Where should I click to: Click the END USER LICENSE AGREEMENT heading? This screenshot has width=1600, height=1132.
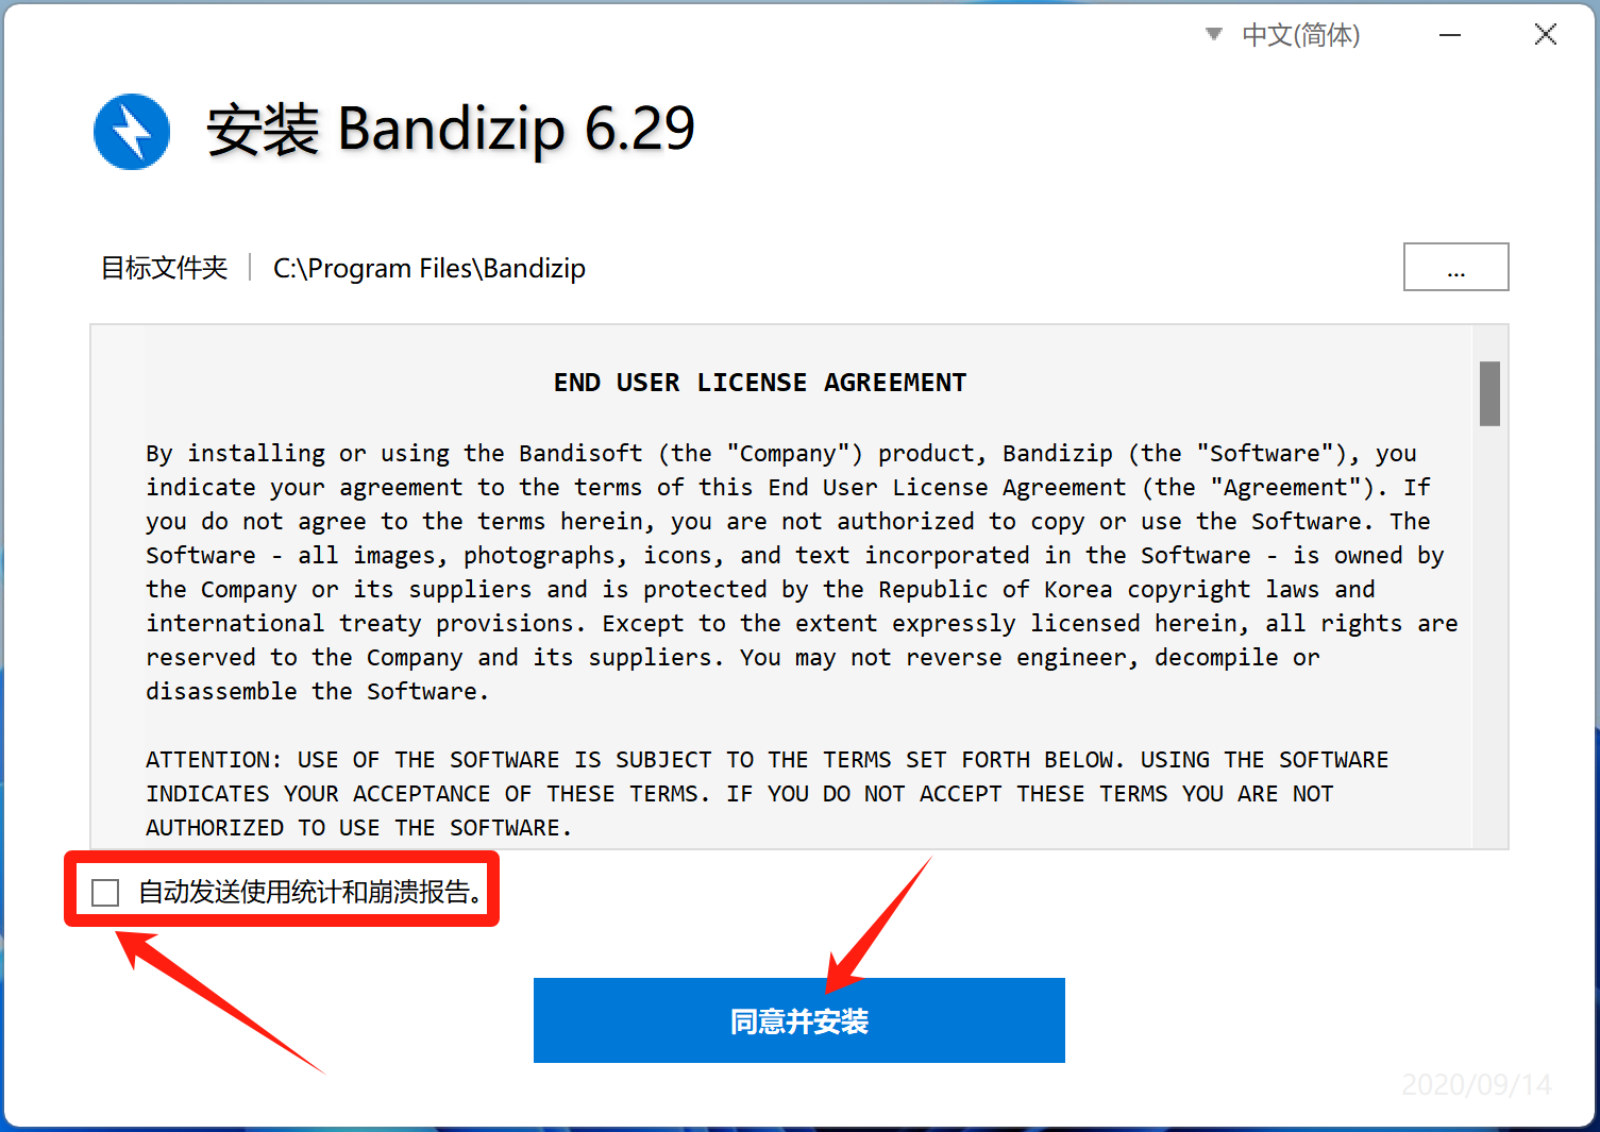[760, 383]
